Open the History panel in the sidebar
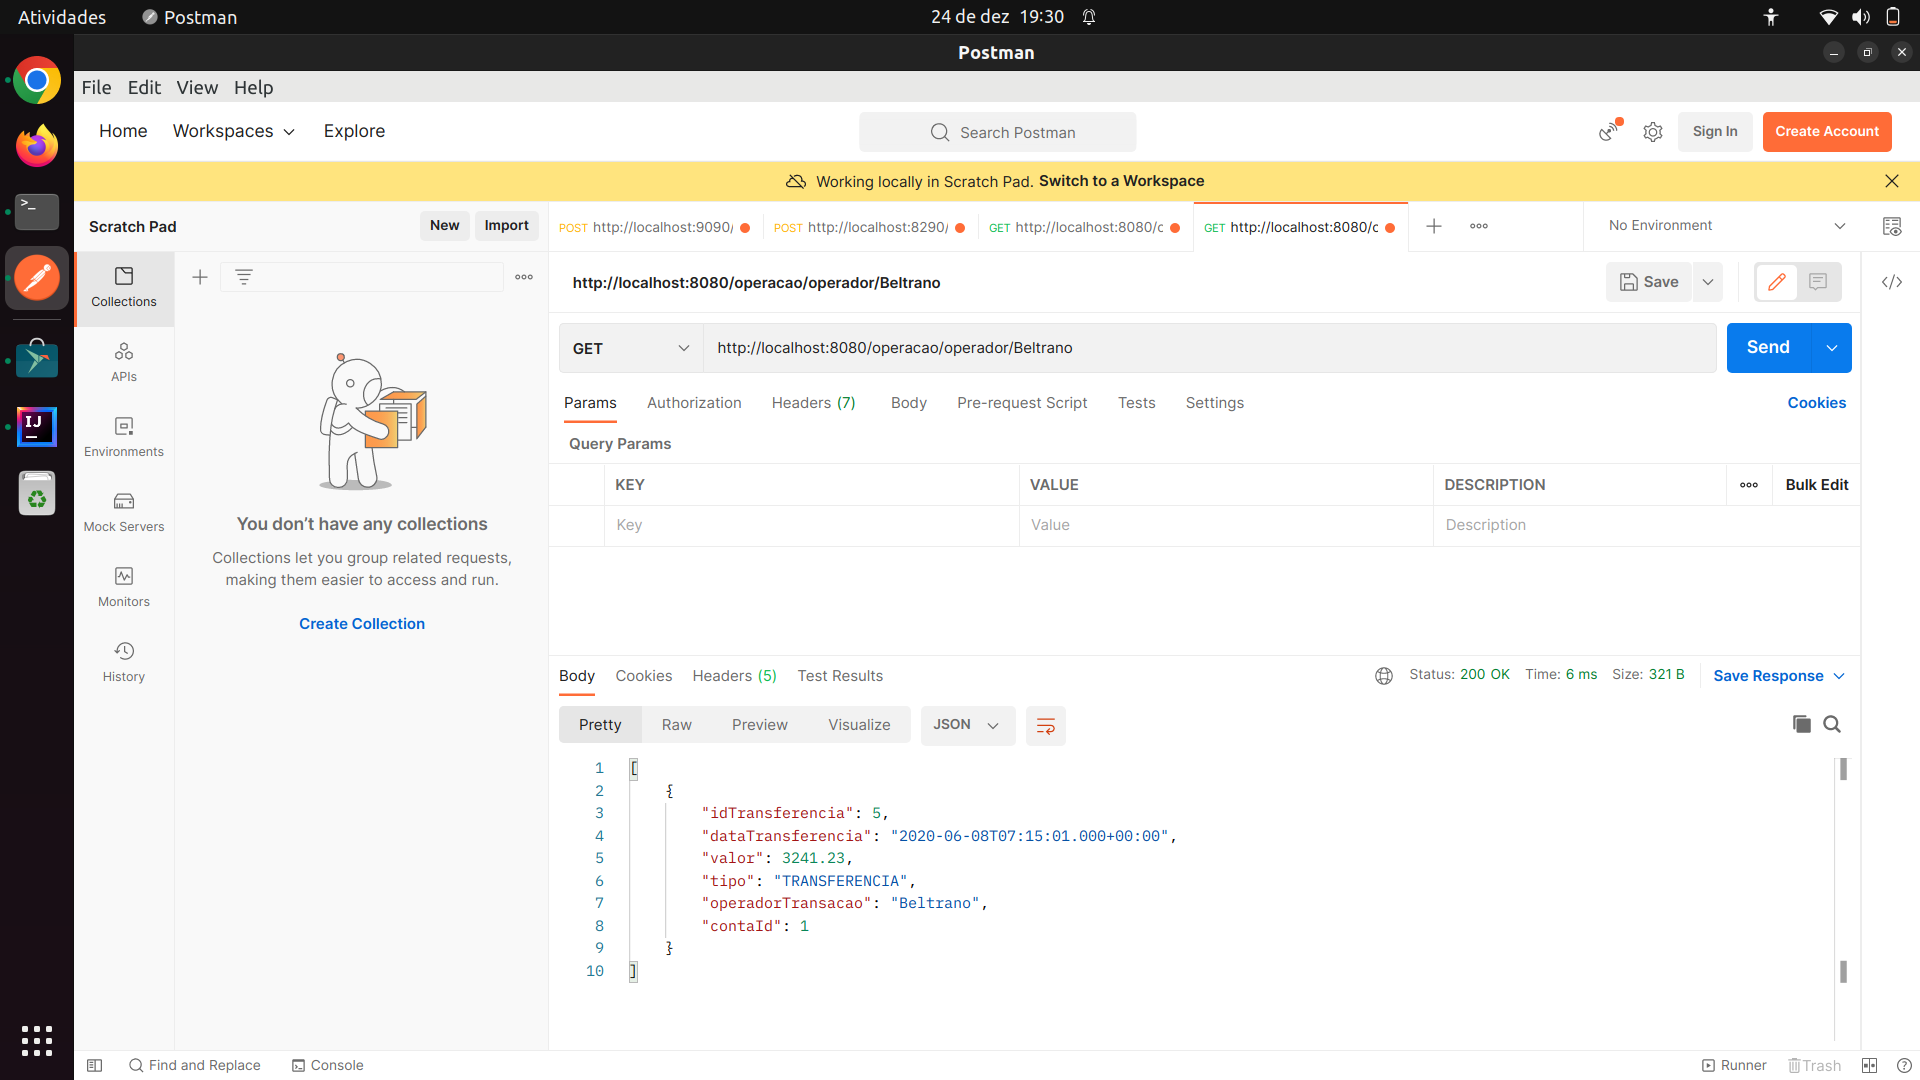This screenshot has width=1920, height=1080. [123, 660]
